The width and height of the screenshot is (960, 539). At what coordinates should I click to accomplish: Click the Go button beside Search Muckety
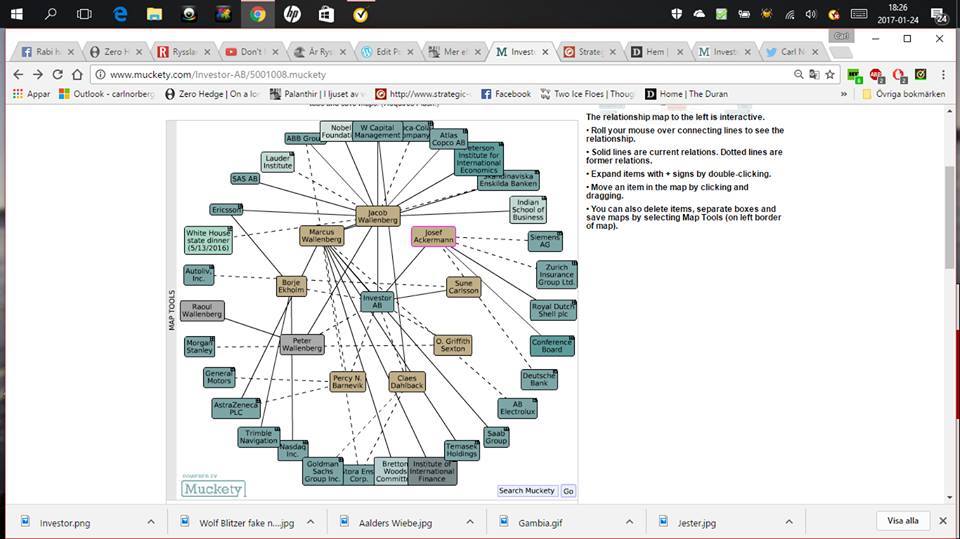tap(568, 491)
